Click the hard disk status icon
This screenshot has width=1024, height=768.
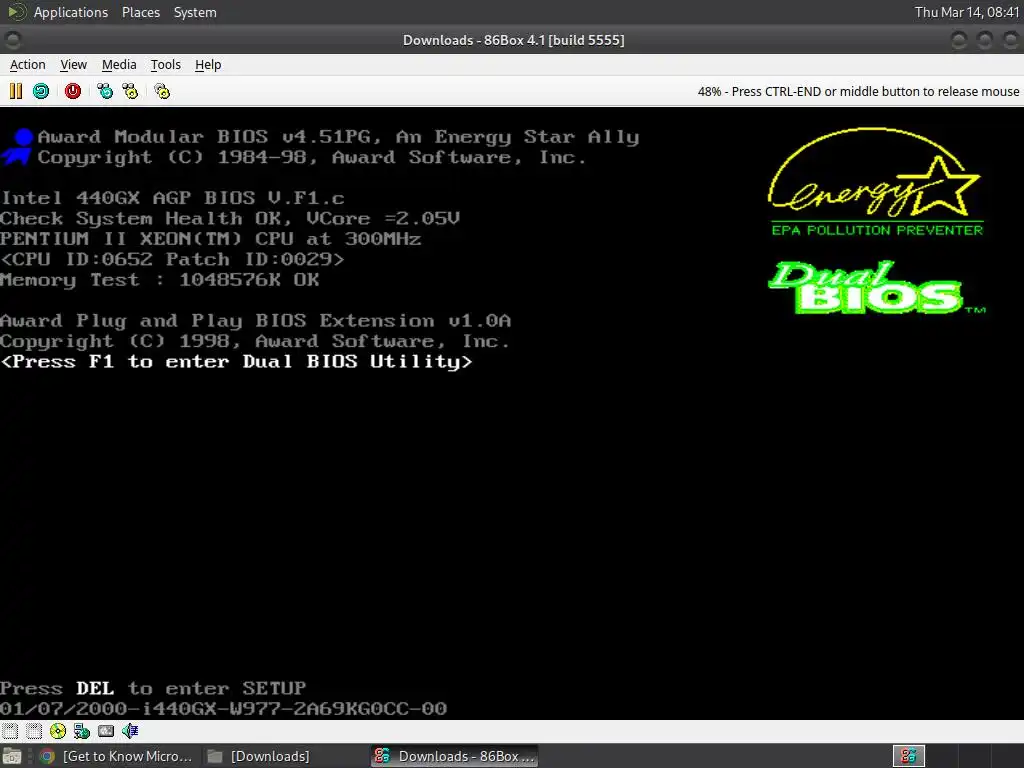click(106, 731)
